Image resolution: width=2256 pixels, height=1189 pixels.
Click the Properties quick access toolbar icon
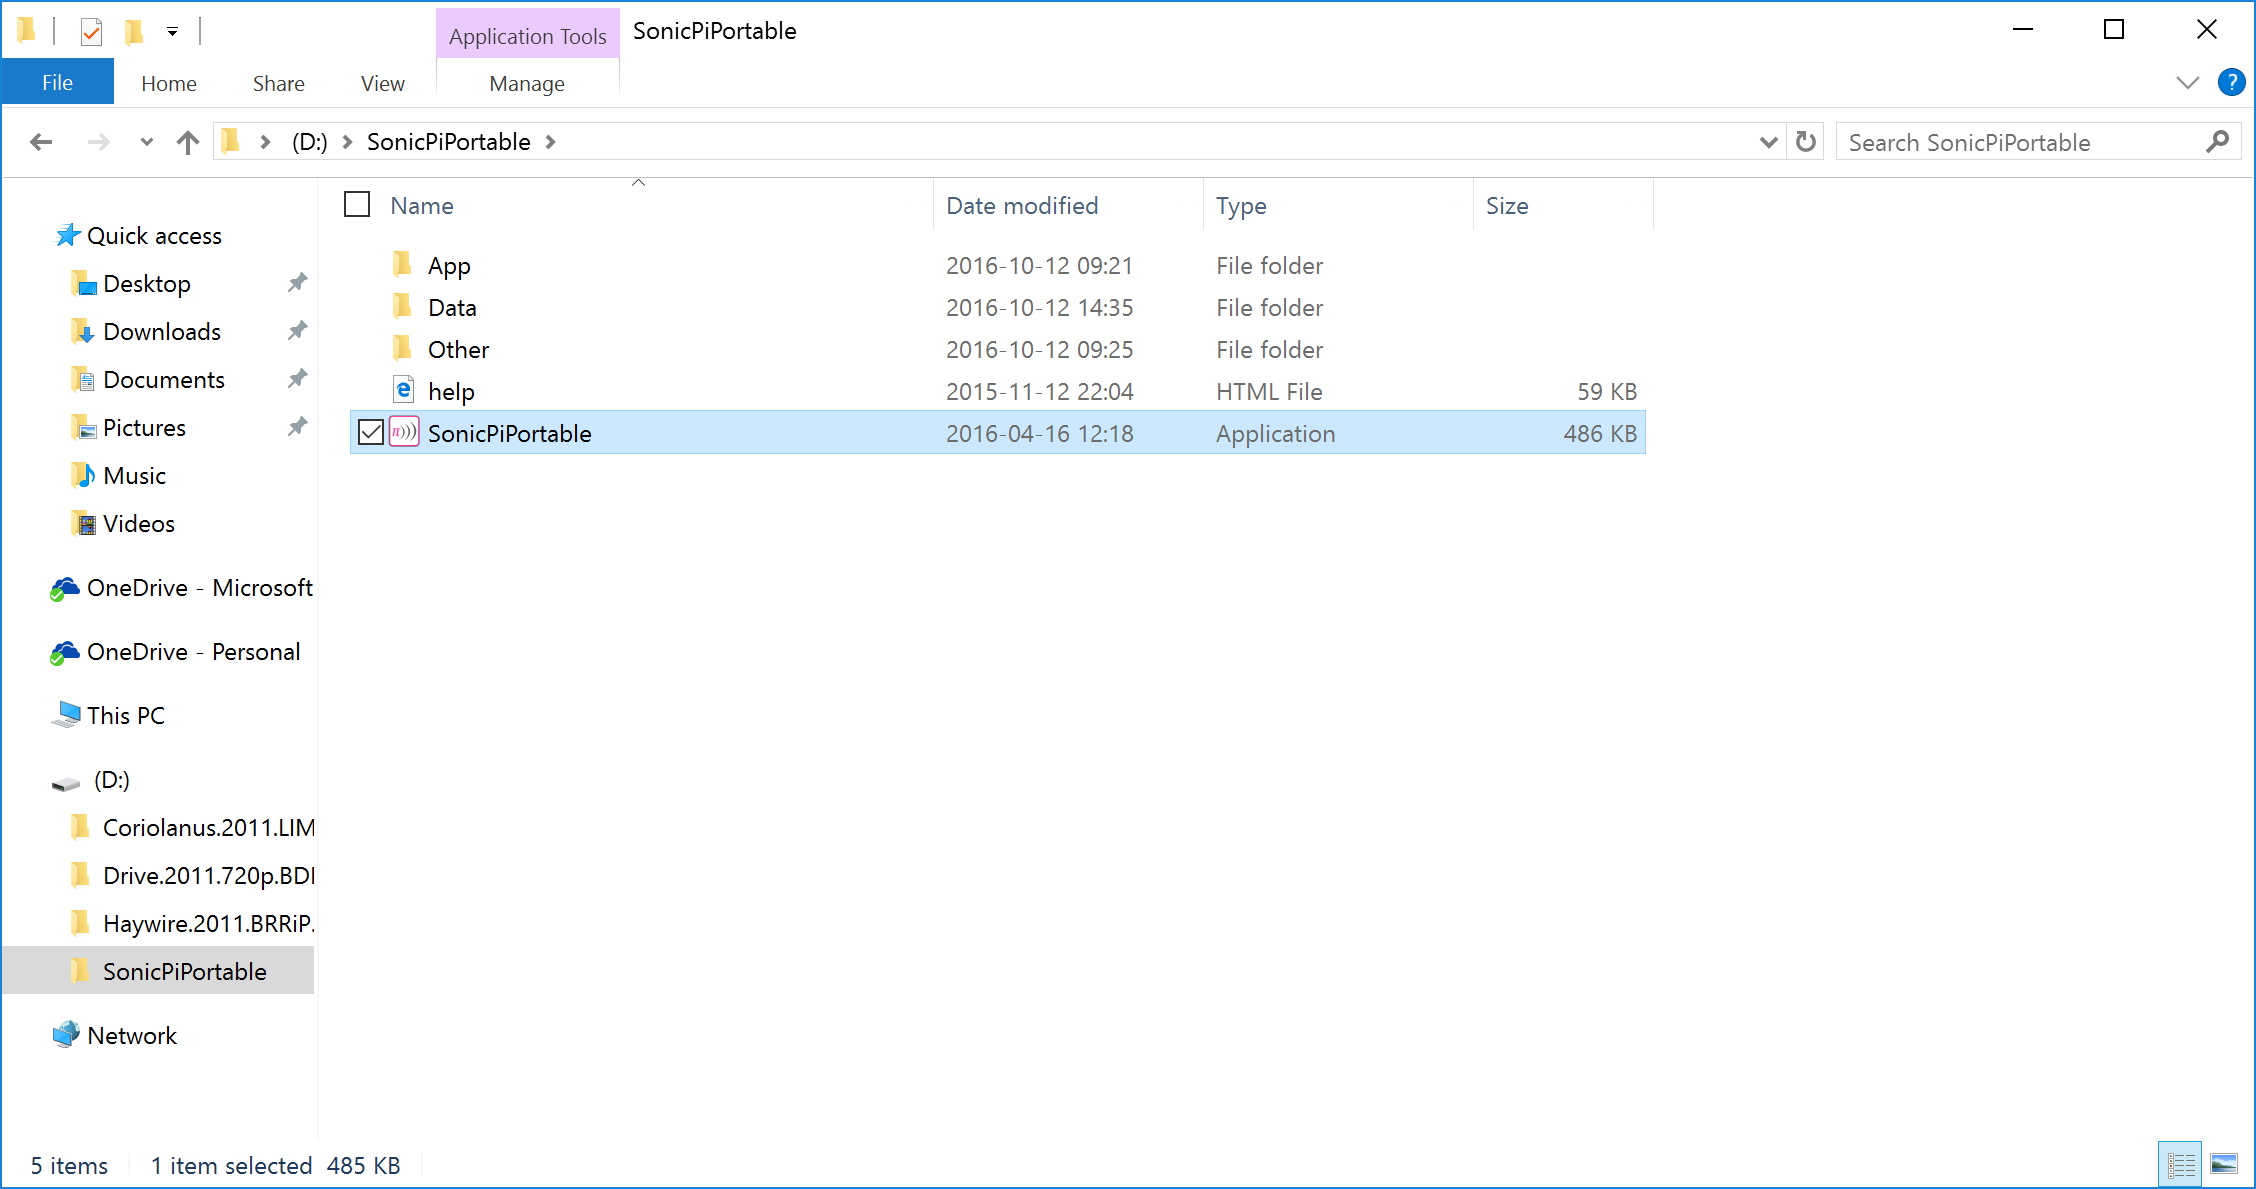coord(91,32)
